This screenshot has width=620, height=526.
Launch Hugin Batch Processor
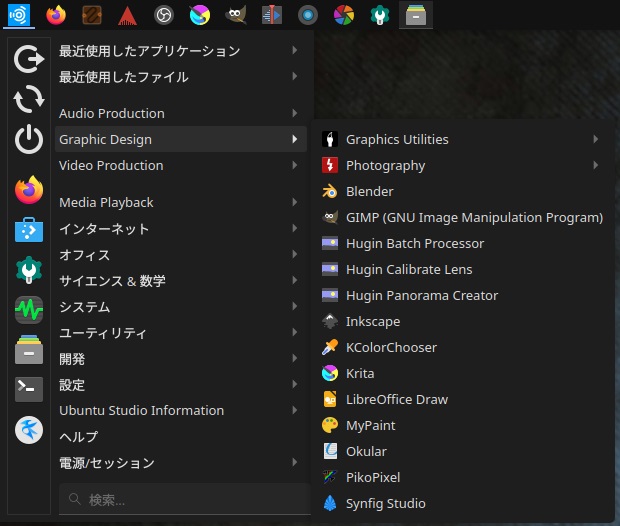[463, 243]
